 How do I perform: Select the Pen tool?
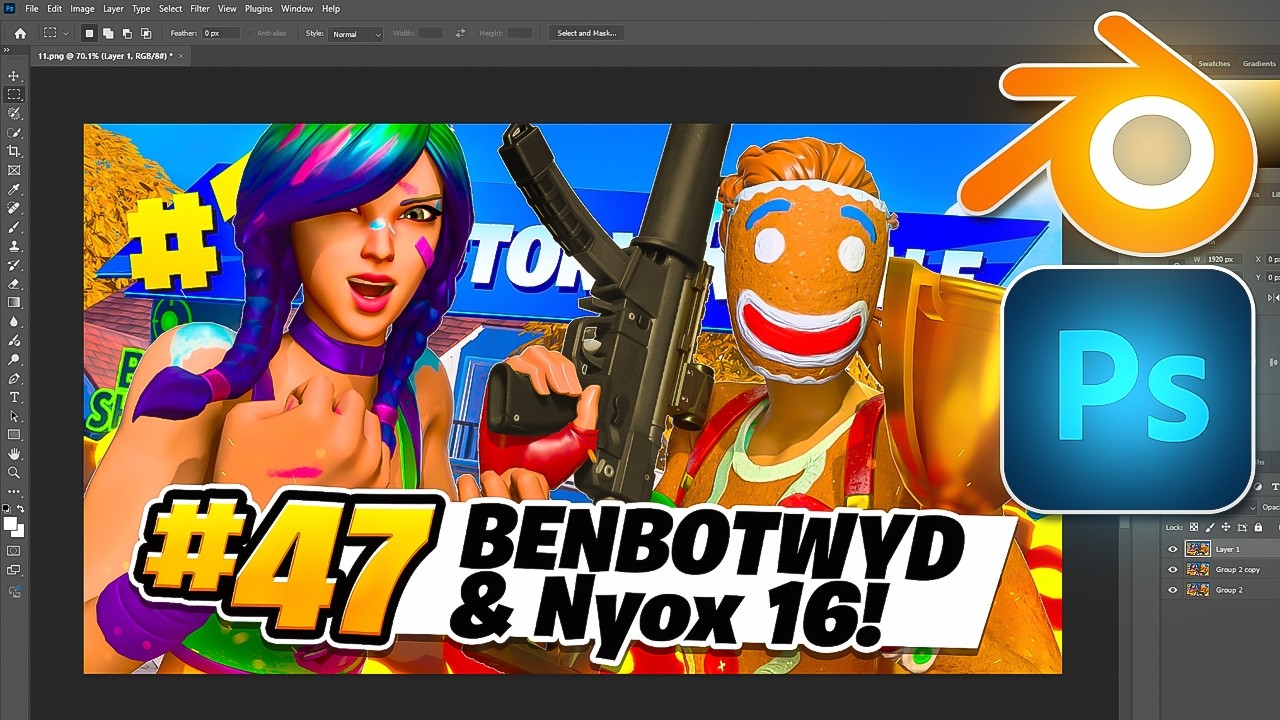click(14, 379)
